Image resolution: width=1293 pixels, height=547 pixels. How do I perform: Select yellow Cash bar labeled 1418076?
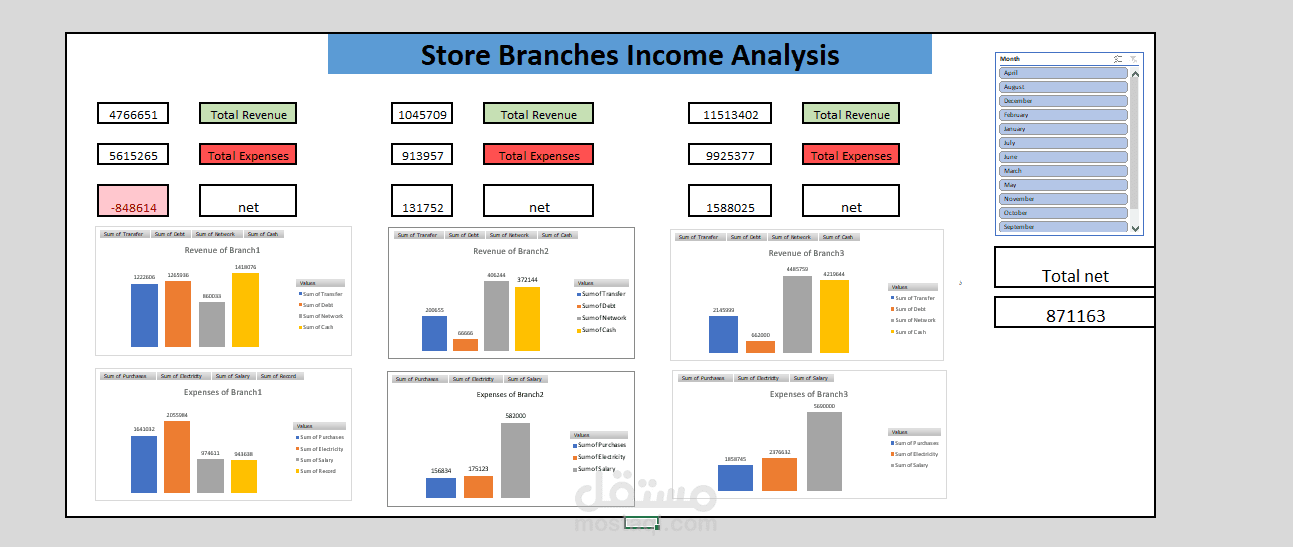[x=245, y=310]
